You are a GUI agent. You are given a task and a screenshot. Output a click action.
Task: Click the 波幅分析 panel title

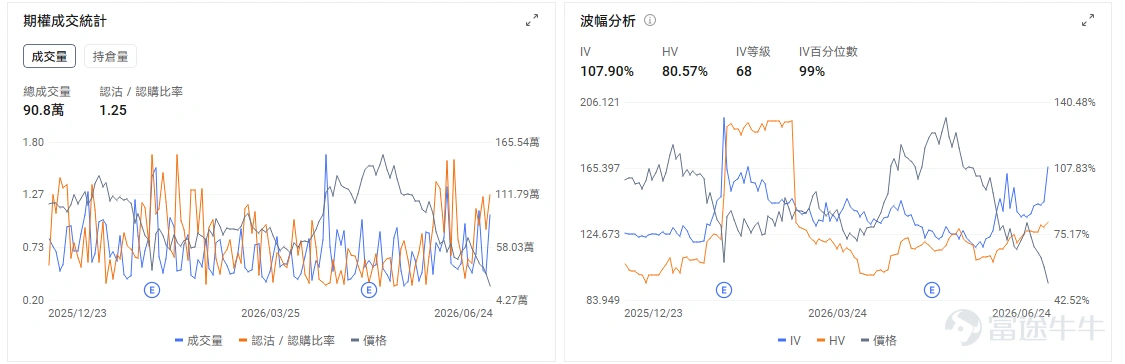(608, 21)
